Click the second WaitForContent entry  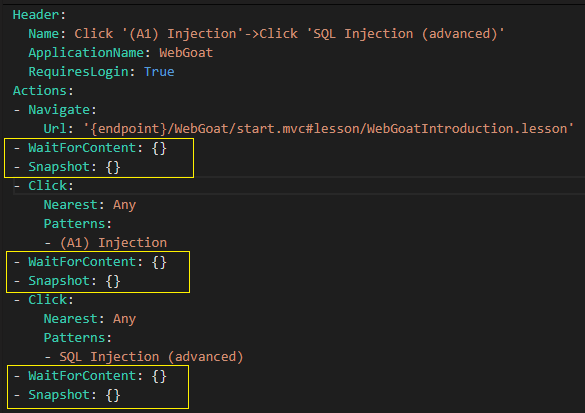[x=90, y=262]
